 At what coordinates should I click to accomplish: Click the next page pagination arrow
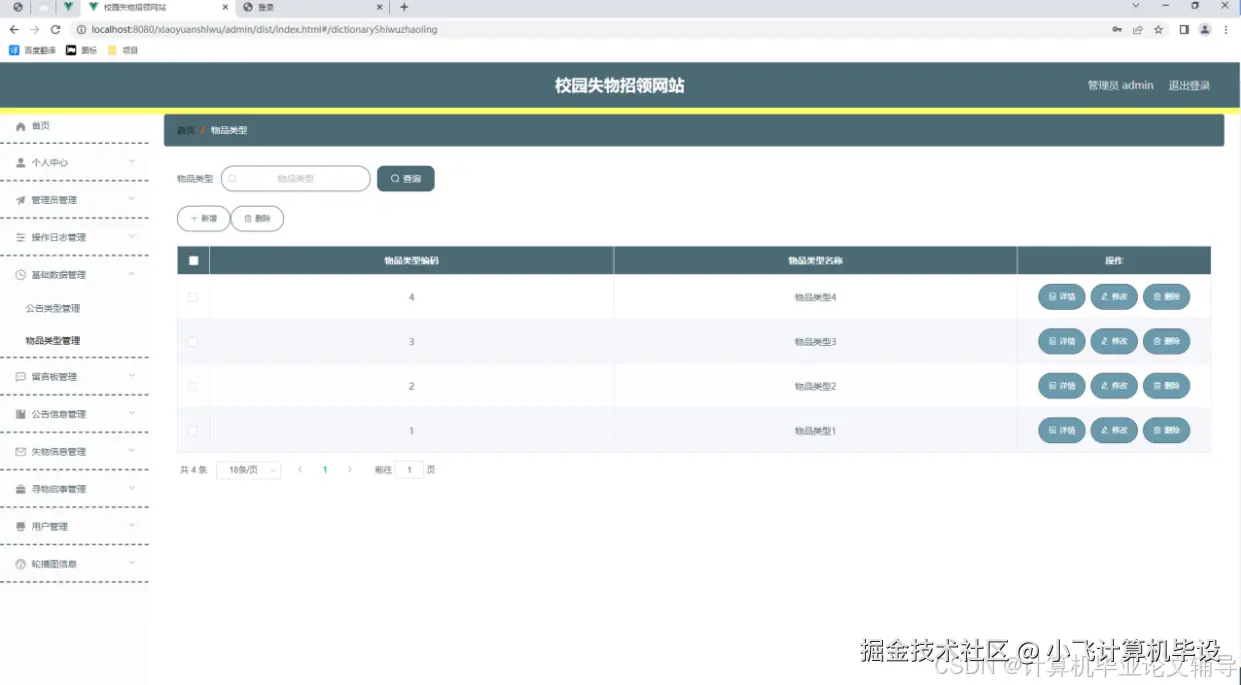[350, 470]
